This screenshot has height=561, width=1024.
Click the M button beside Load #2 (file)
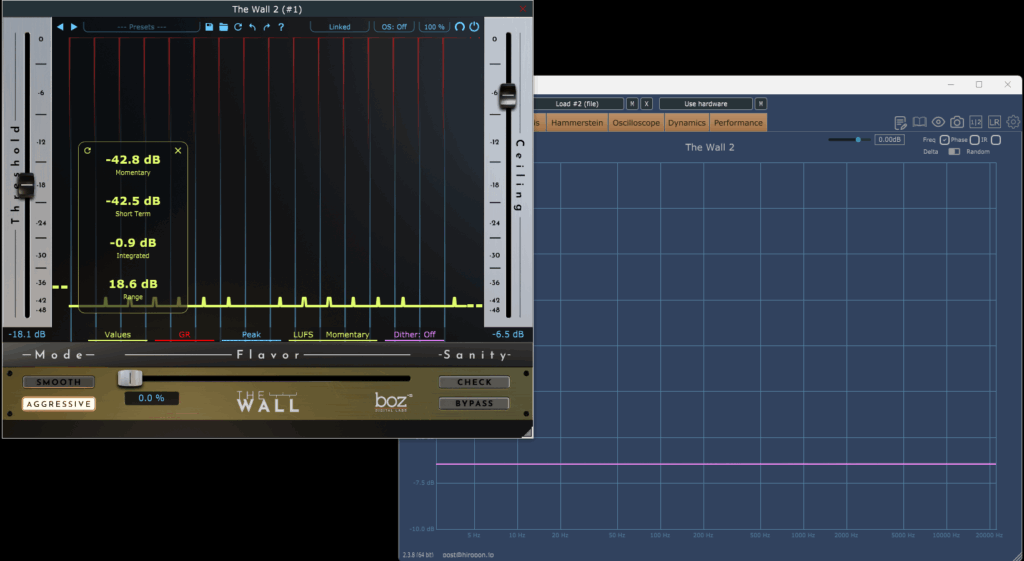632,104
